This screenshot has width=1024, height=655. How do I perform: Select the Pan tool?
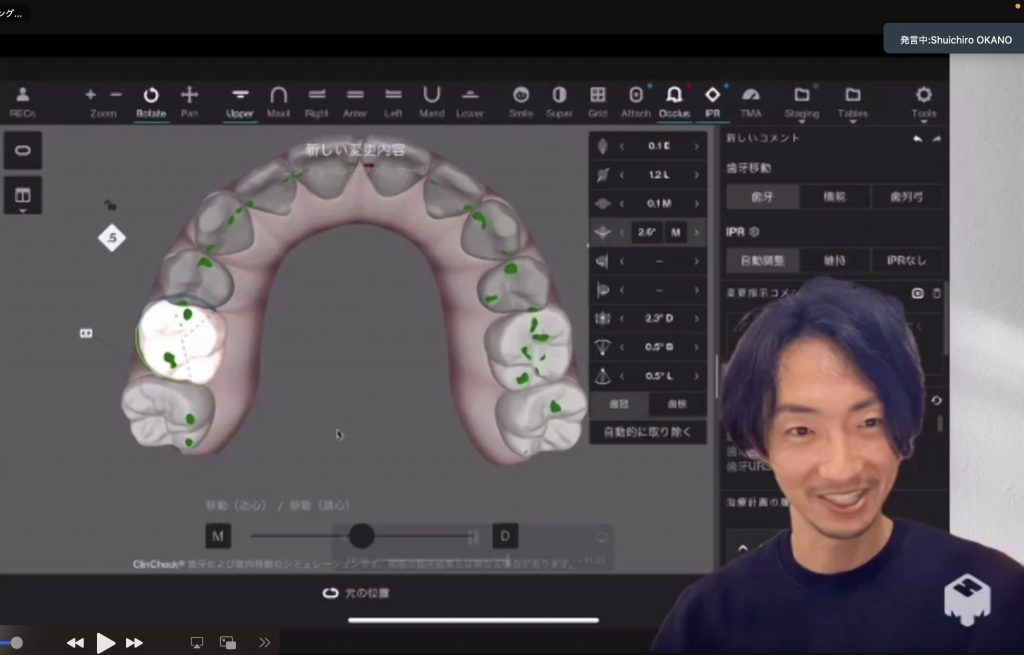(189, 102)
